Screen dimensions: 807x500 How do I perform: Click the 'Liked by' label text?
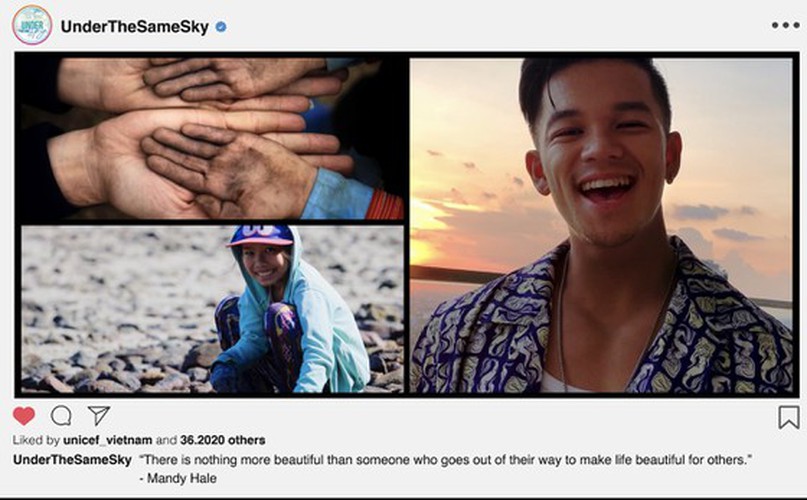[x=36, y=440]
